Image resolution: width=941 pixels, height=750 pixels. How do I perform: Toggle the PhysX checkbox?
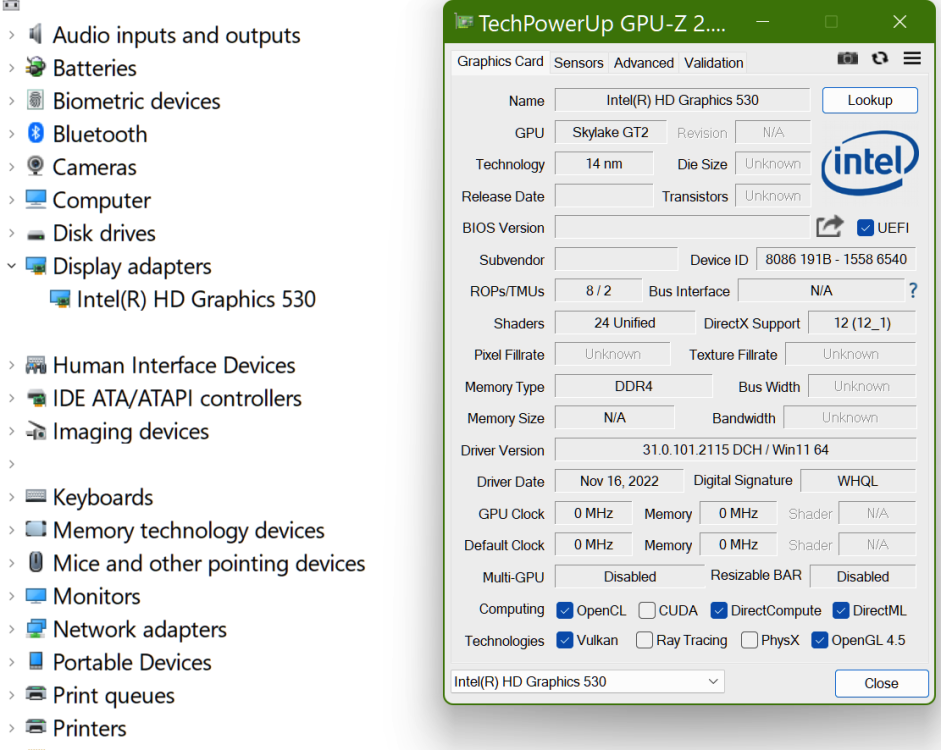pos(750,640)
